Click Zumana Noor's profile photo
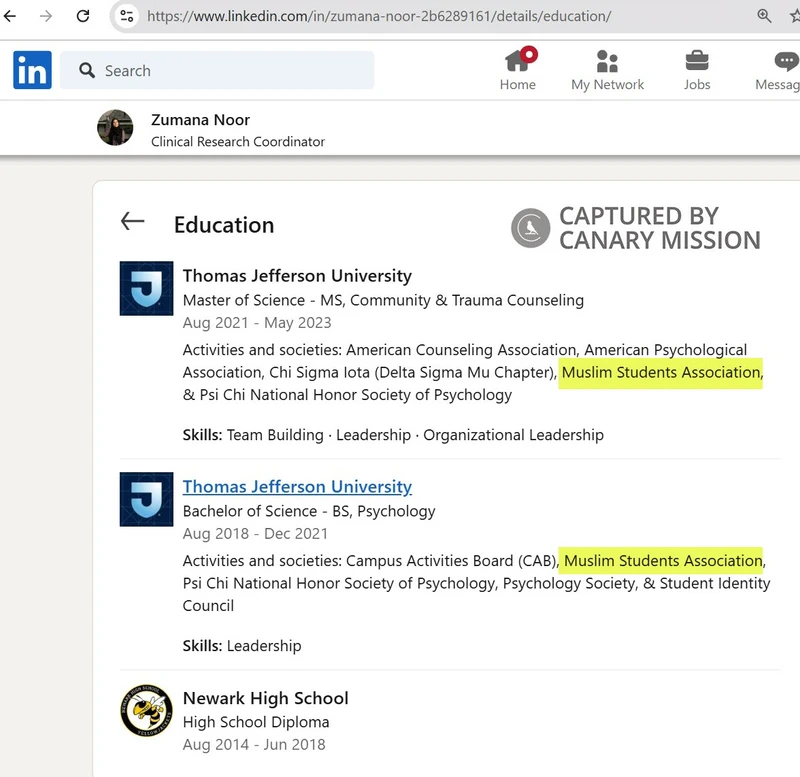The width and height of the screenshot is (800, 777). point(115,128)
